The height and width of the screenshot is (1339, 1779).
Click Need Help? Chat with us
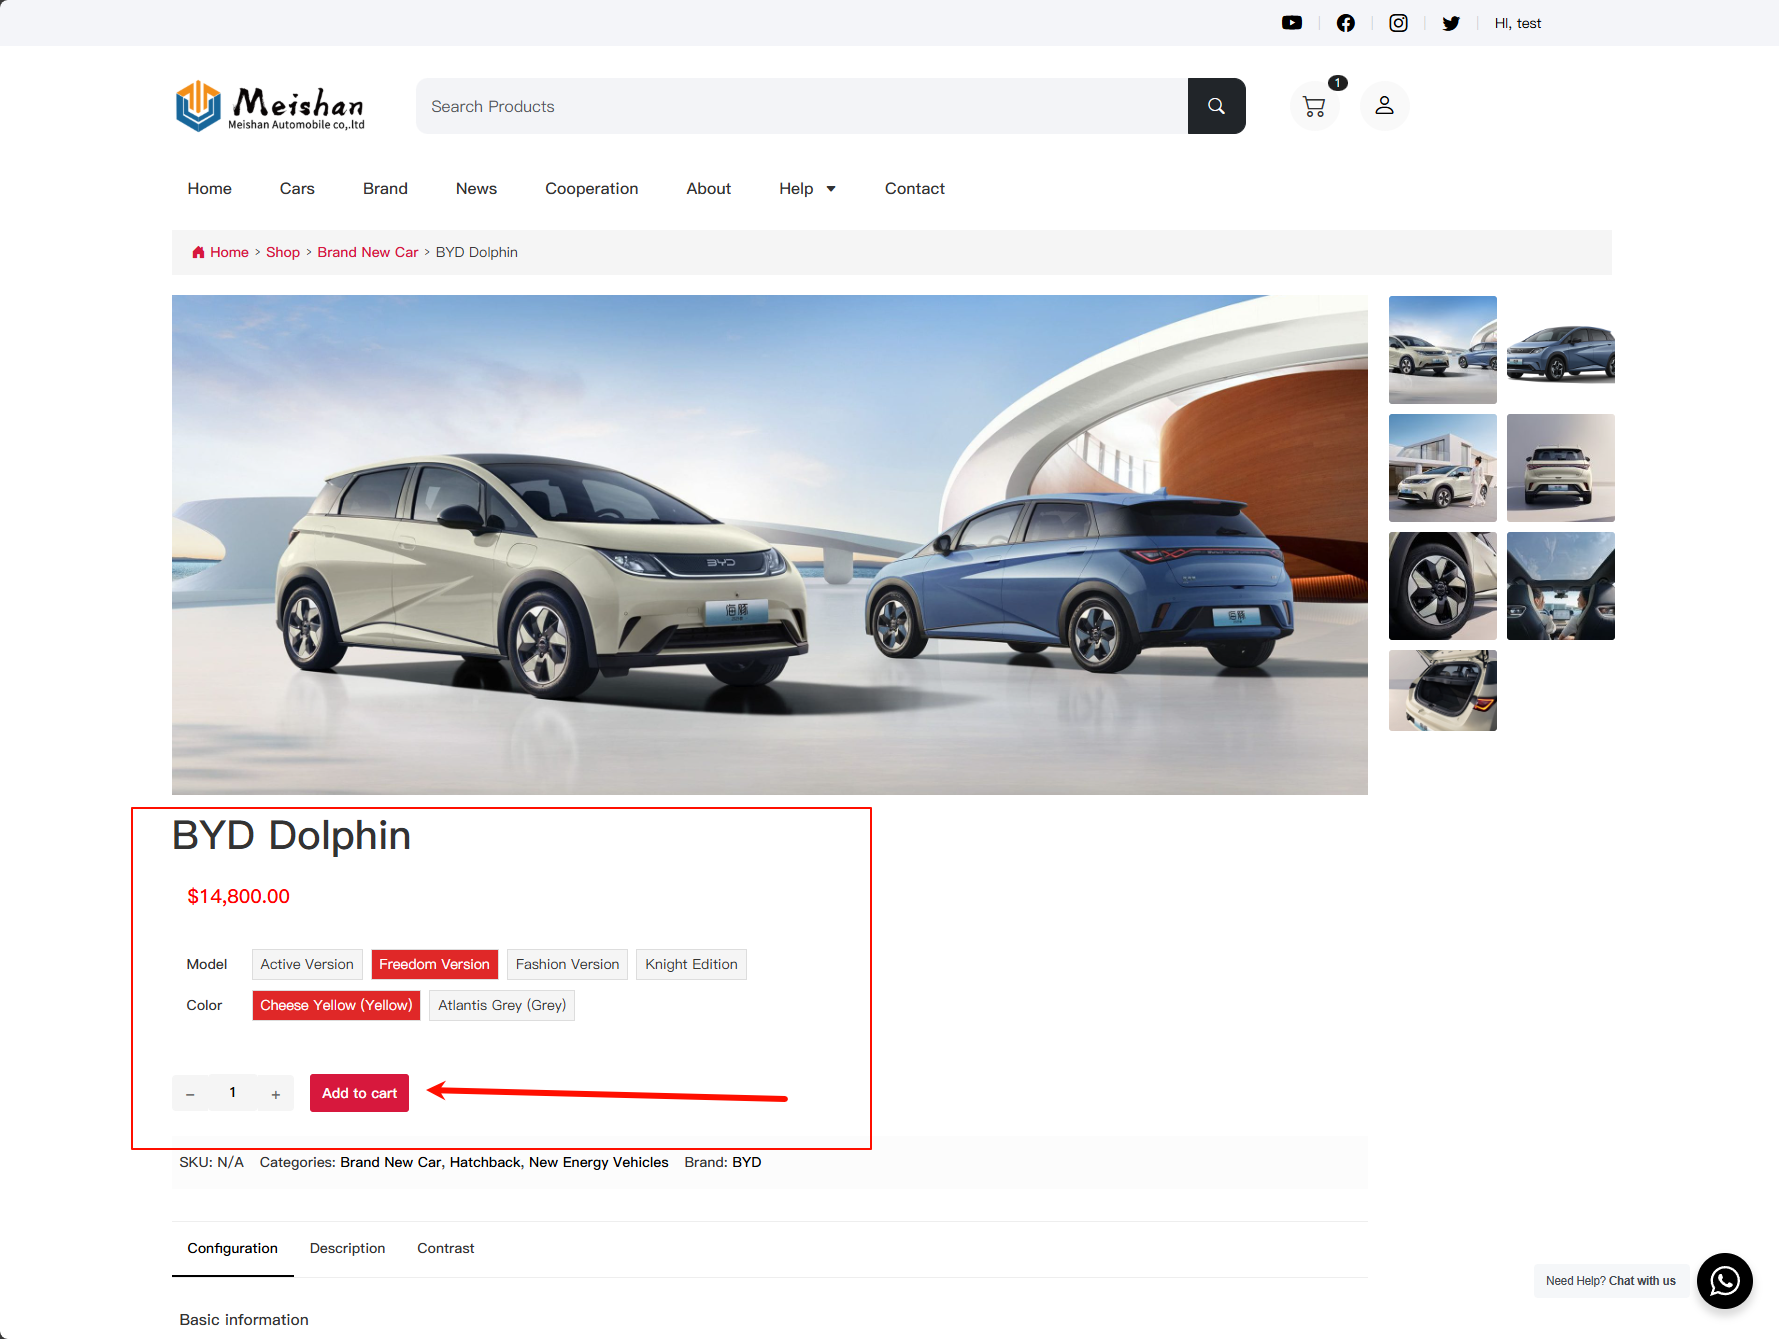pyautogui.click(x=1610, y=1281)
